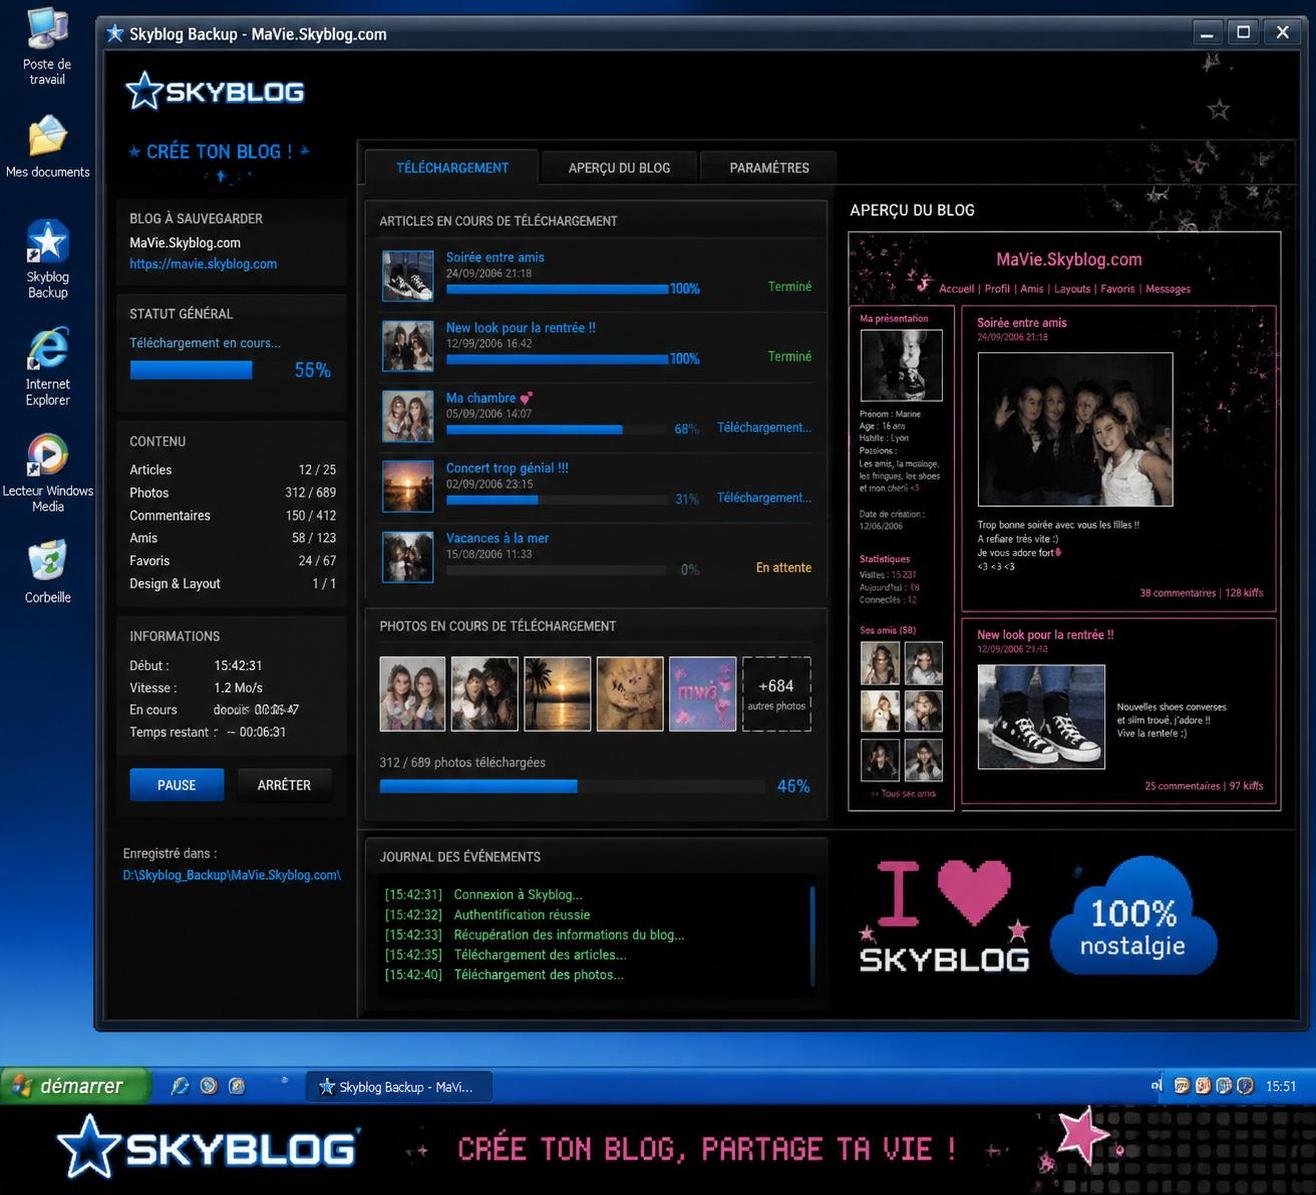Open Internet Explorer desktop icon

tap(47, 367)
